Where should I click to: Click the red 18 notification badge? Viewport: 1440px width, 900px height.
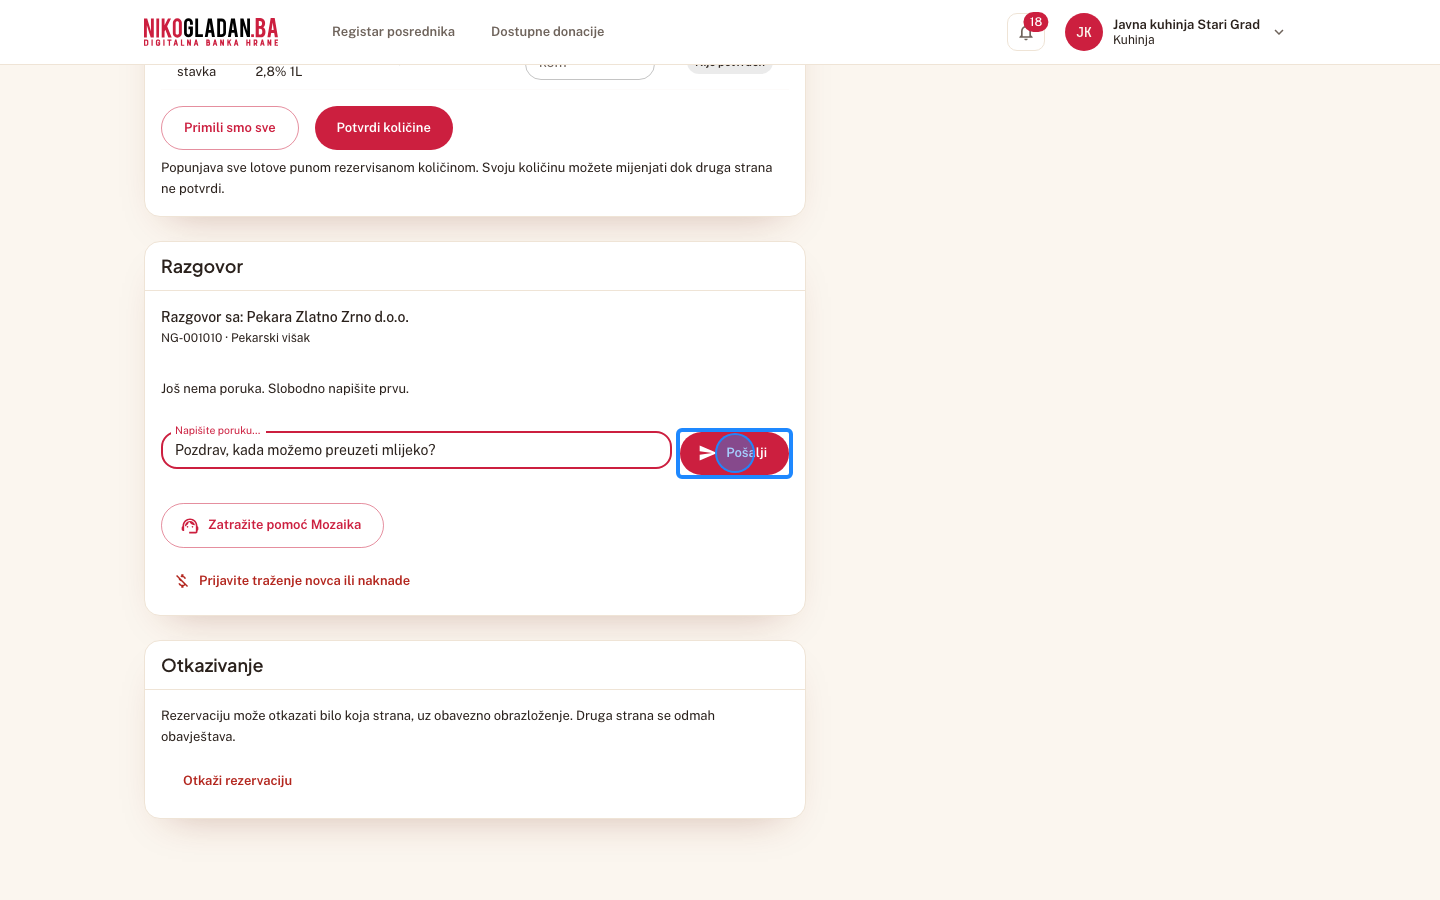click(1036, 22)
